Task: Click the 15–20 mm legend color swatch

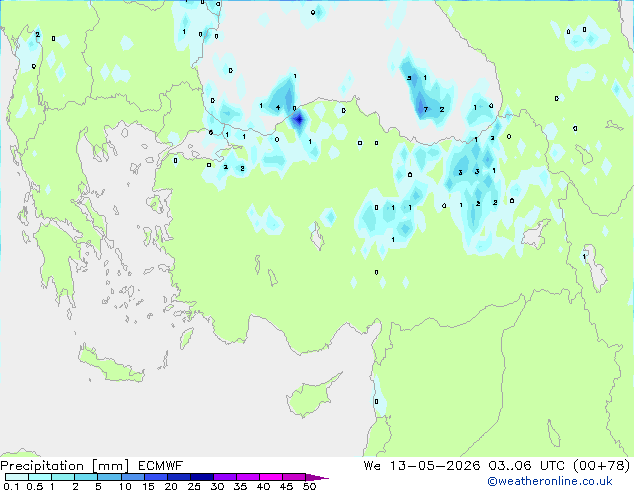Action: (x=155, y=477)
